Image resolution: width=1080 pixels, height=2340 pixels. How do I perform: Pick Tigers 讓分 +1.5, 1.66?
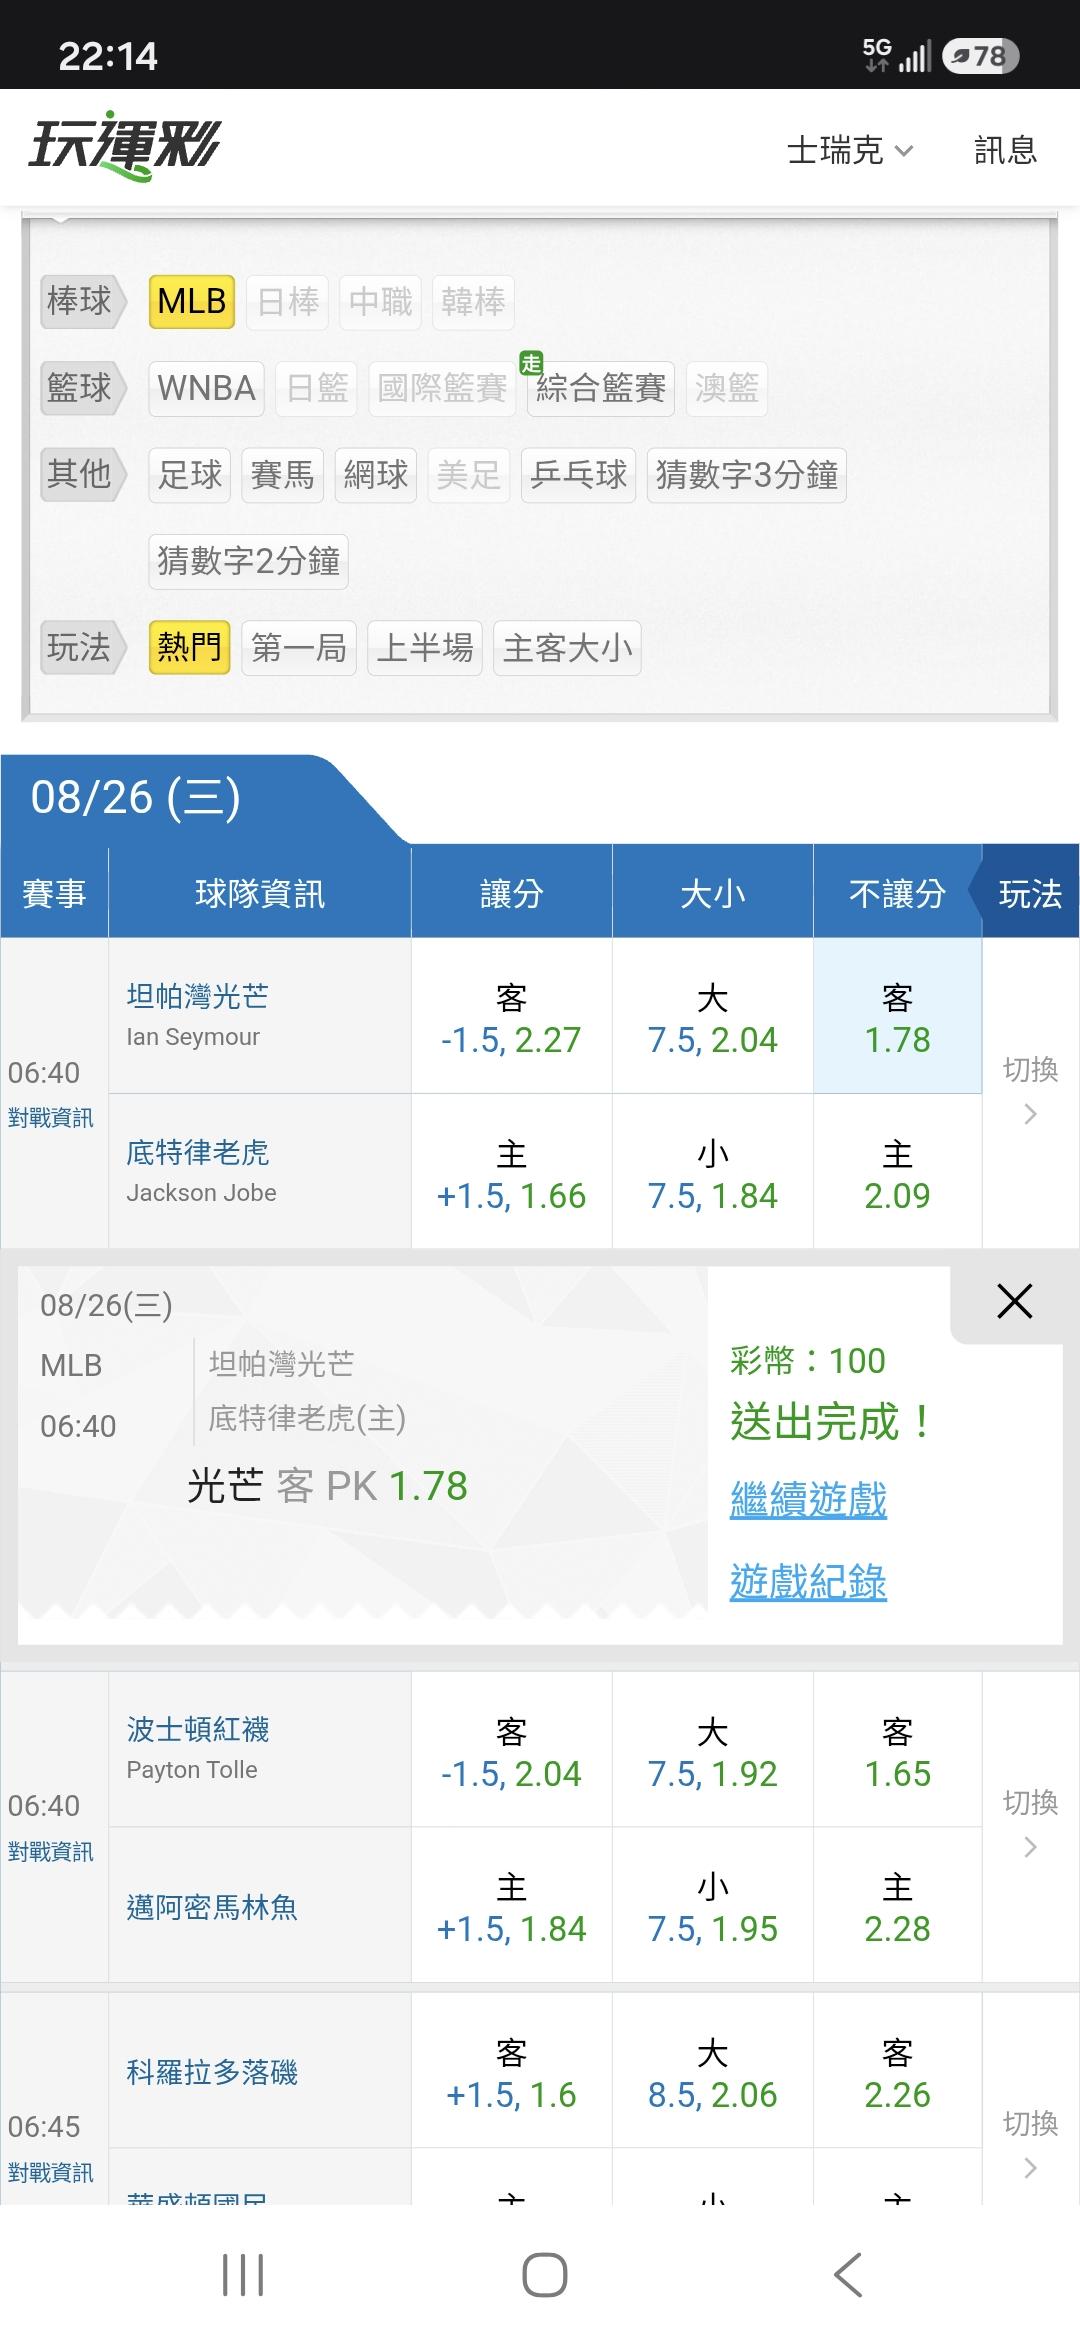point(511,1172)
